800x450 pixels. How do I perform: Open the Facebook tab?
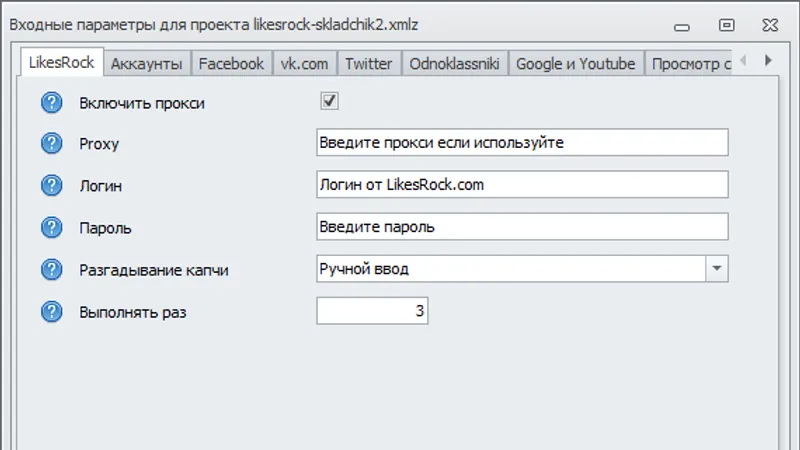coord(231,64)
